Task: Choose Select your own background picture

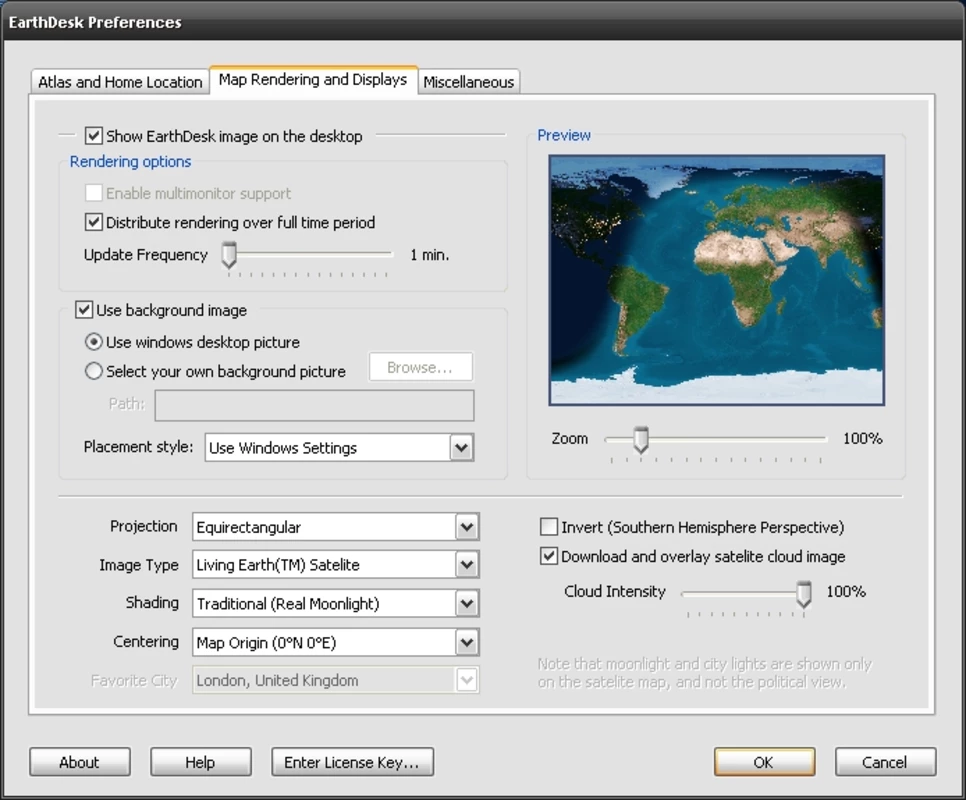Action: [94, 371]
